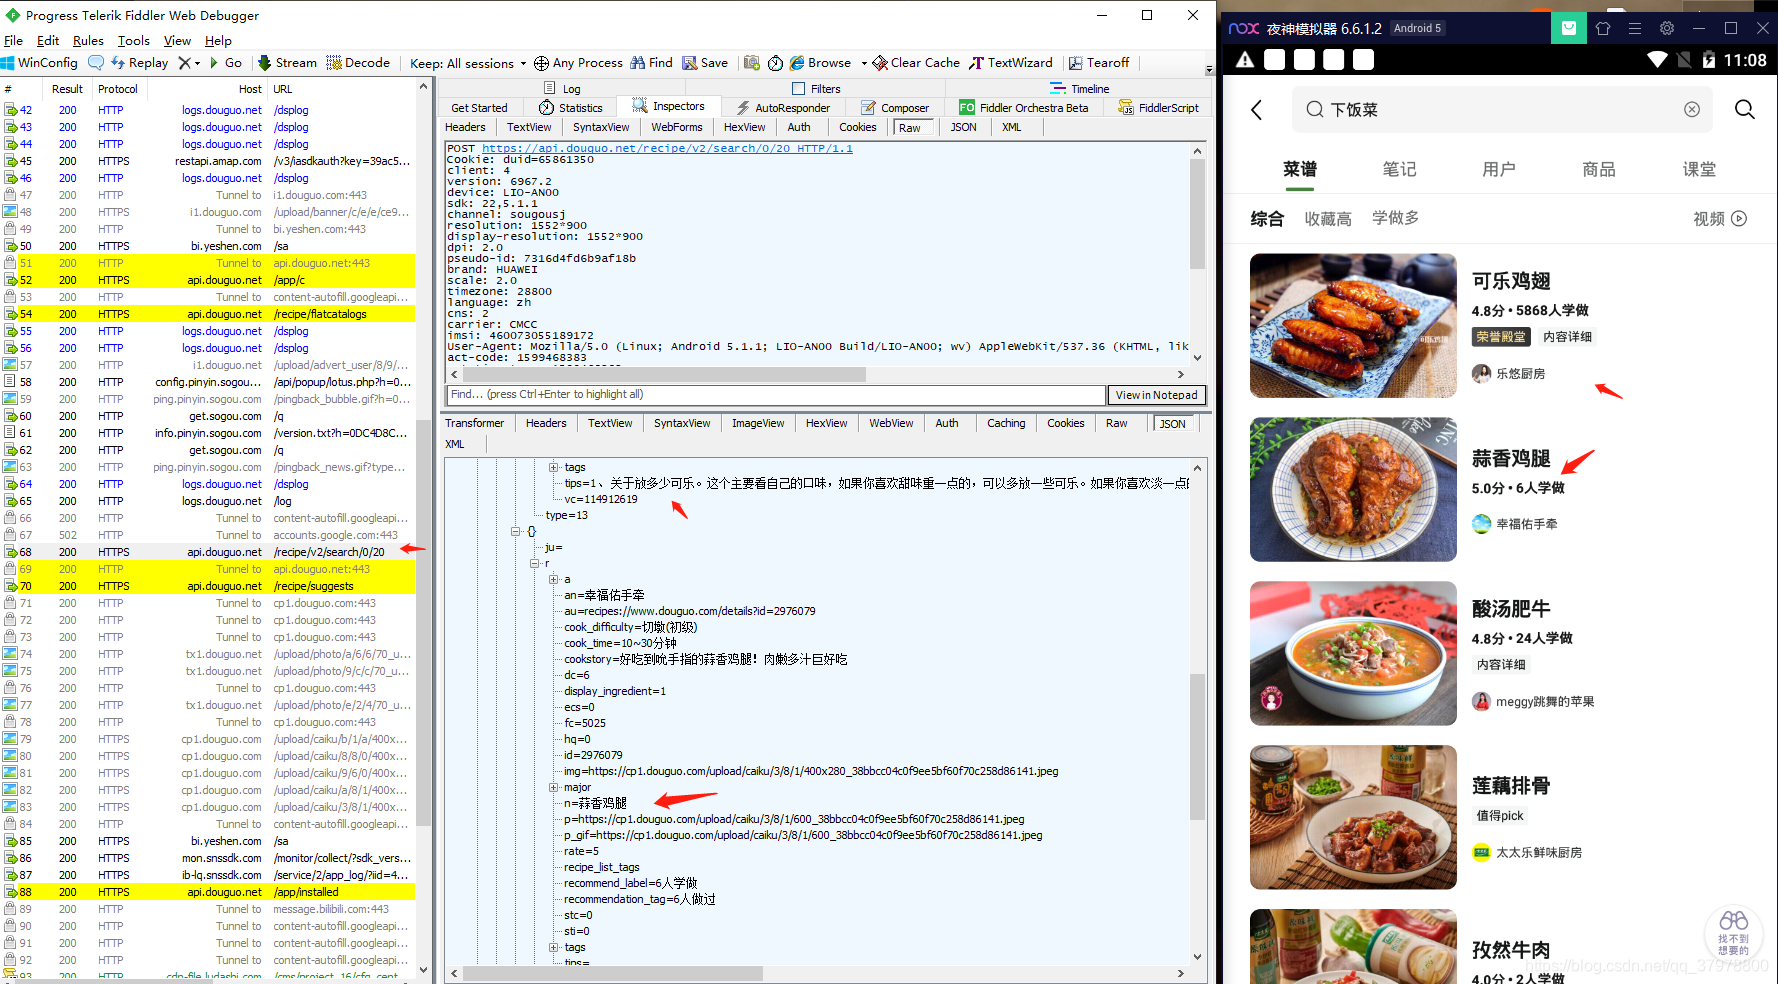Toggle Stream mode in Fiddler toolbar
This screenshot has width=1778, height=984.
coord(287,63)
